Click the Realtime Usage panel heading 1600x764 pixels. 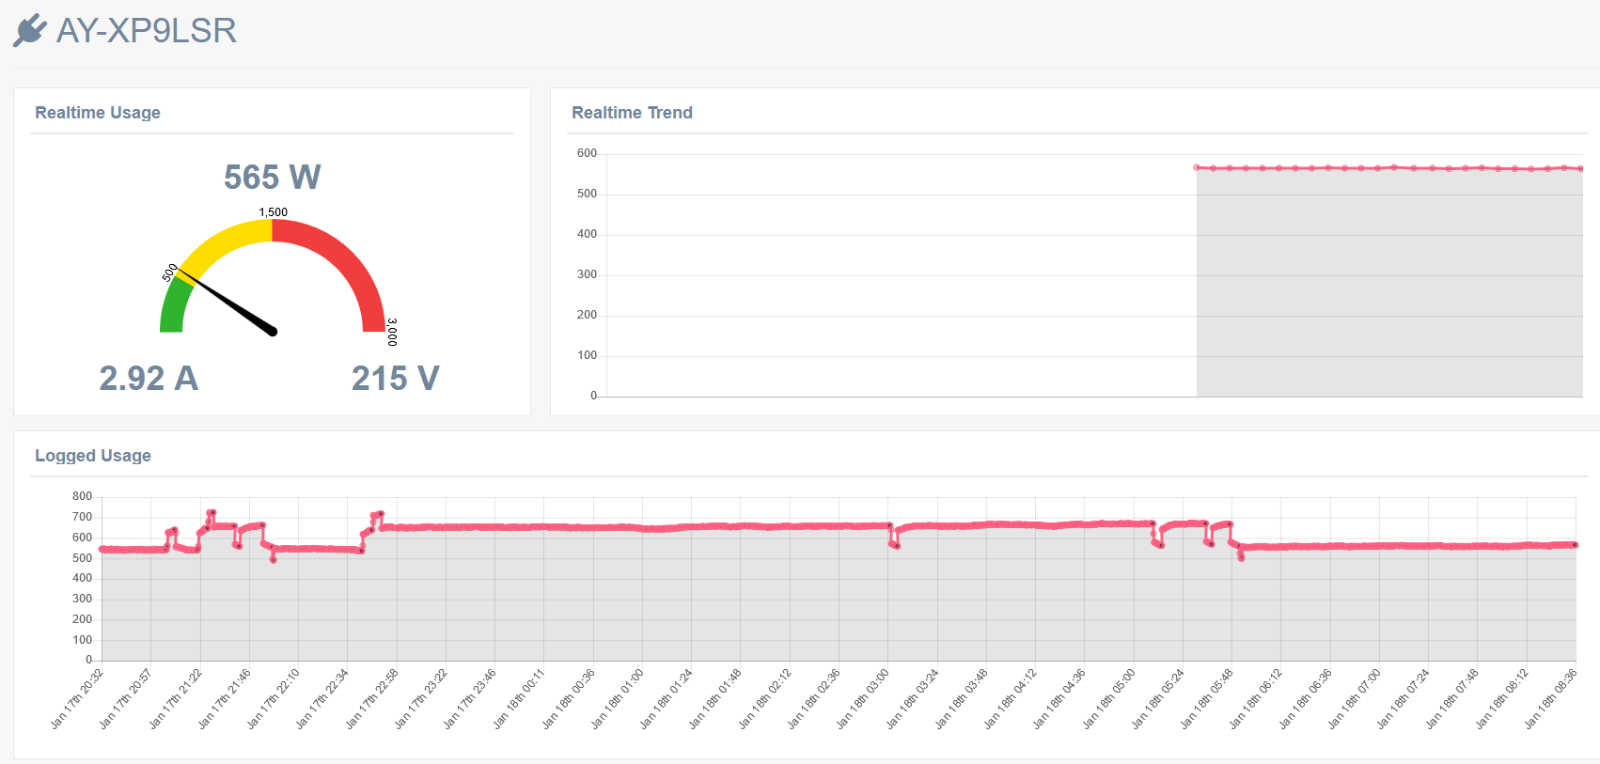pos(98,113)
